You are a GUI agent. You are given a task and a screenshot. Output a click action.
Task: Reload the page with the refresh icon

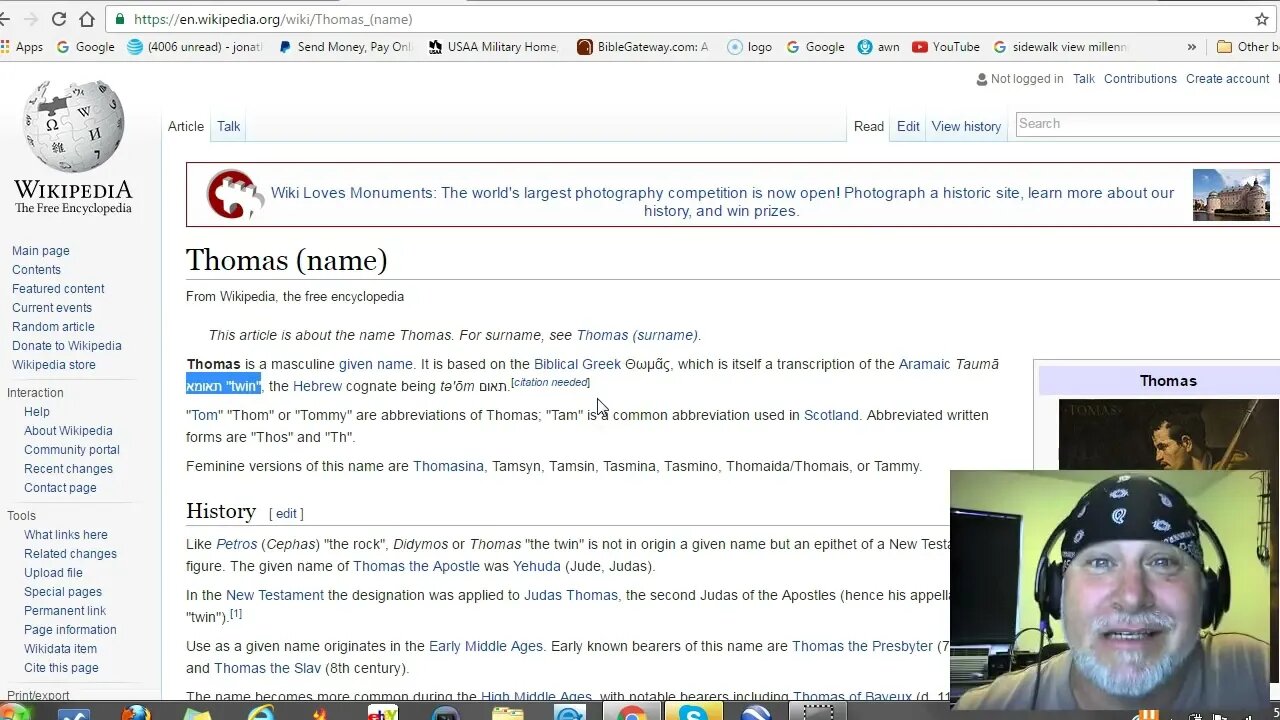tap(59, 19)
